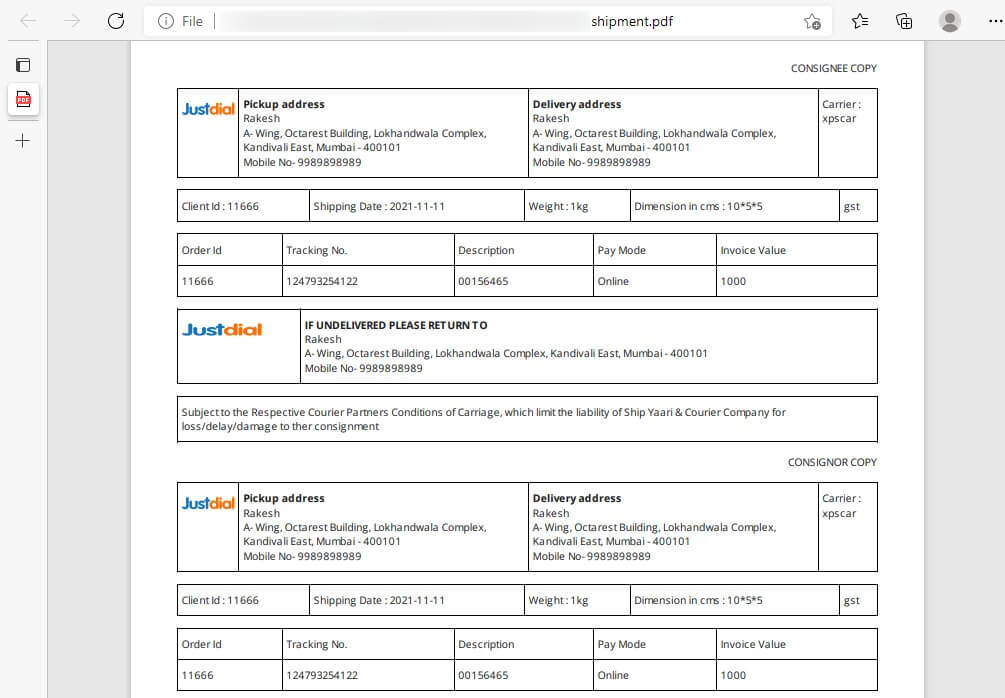Click tracking number 124793254122 in consignee copy
This screenshot has height=698, width=1005.
pyautogui.click(x=322, y=281)
